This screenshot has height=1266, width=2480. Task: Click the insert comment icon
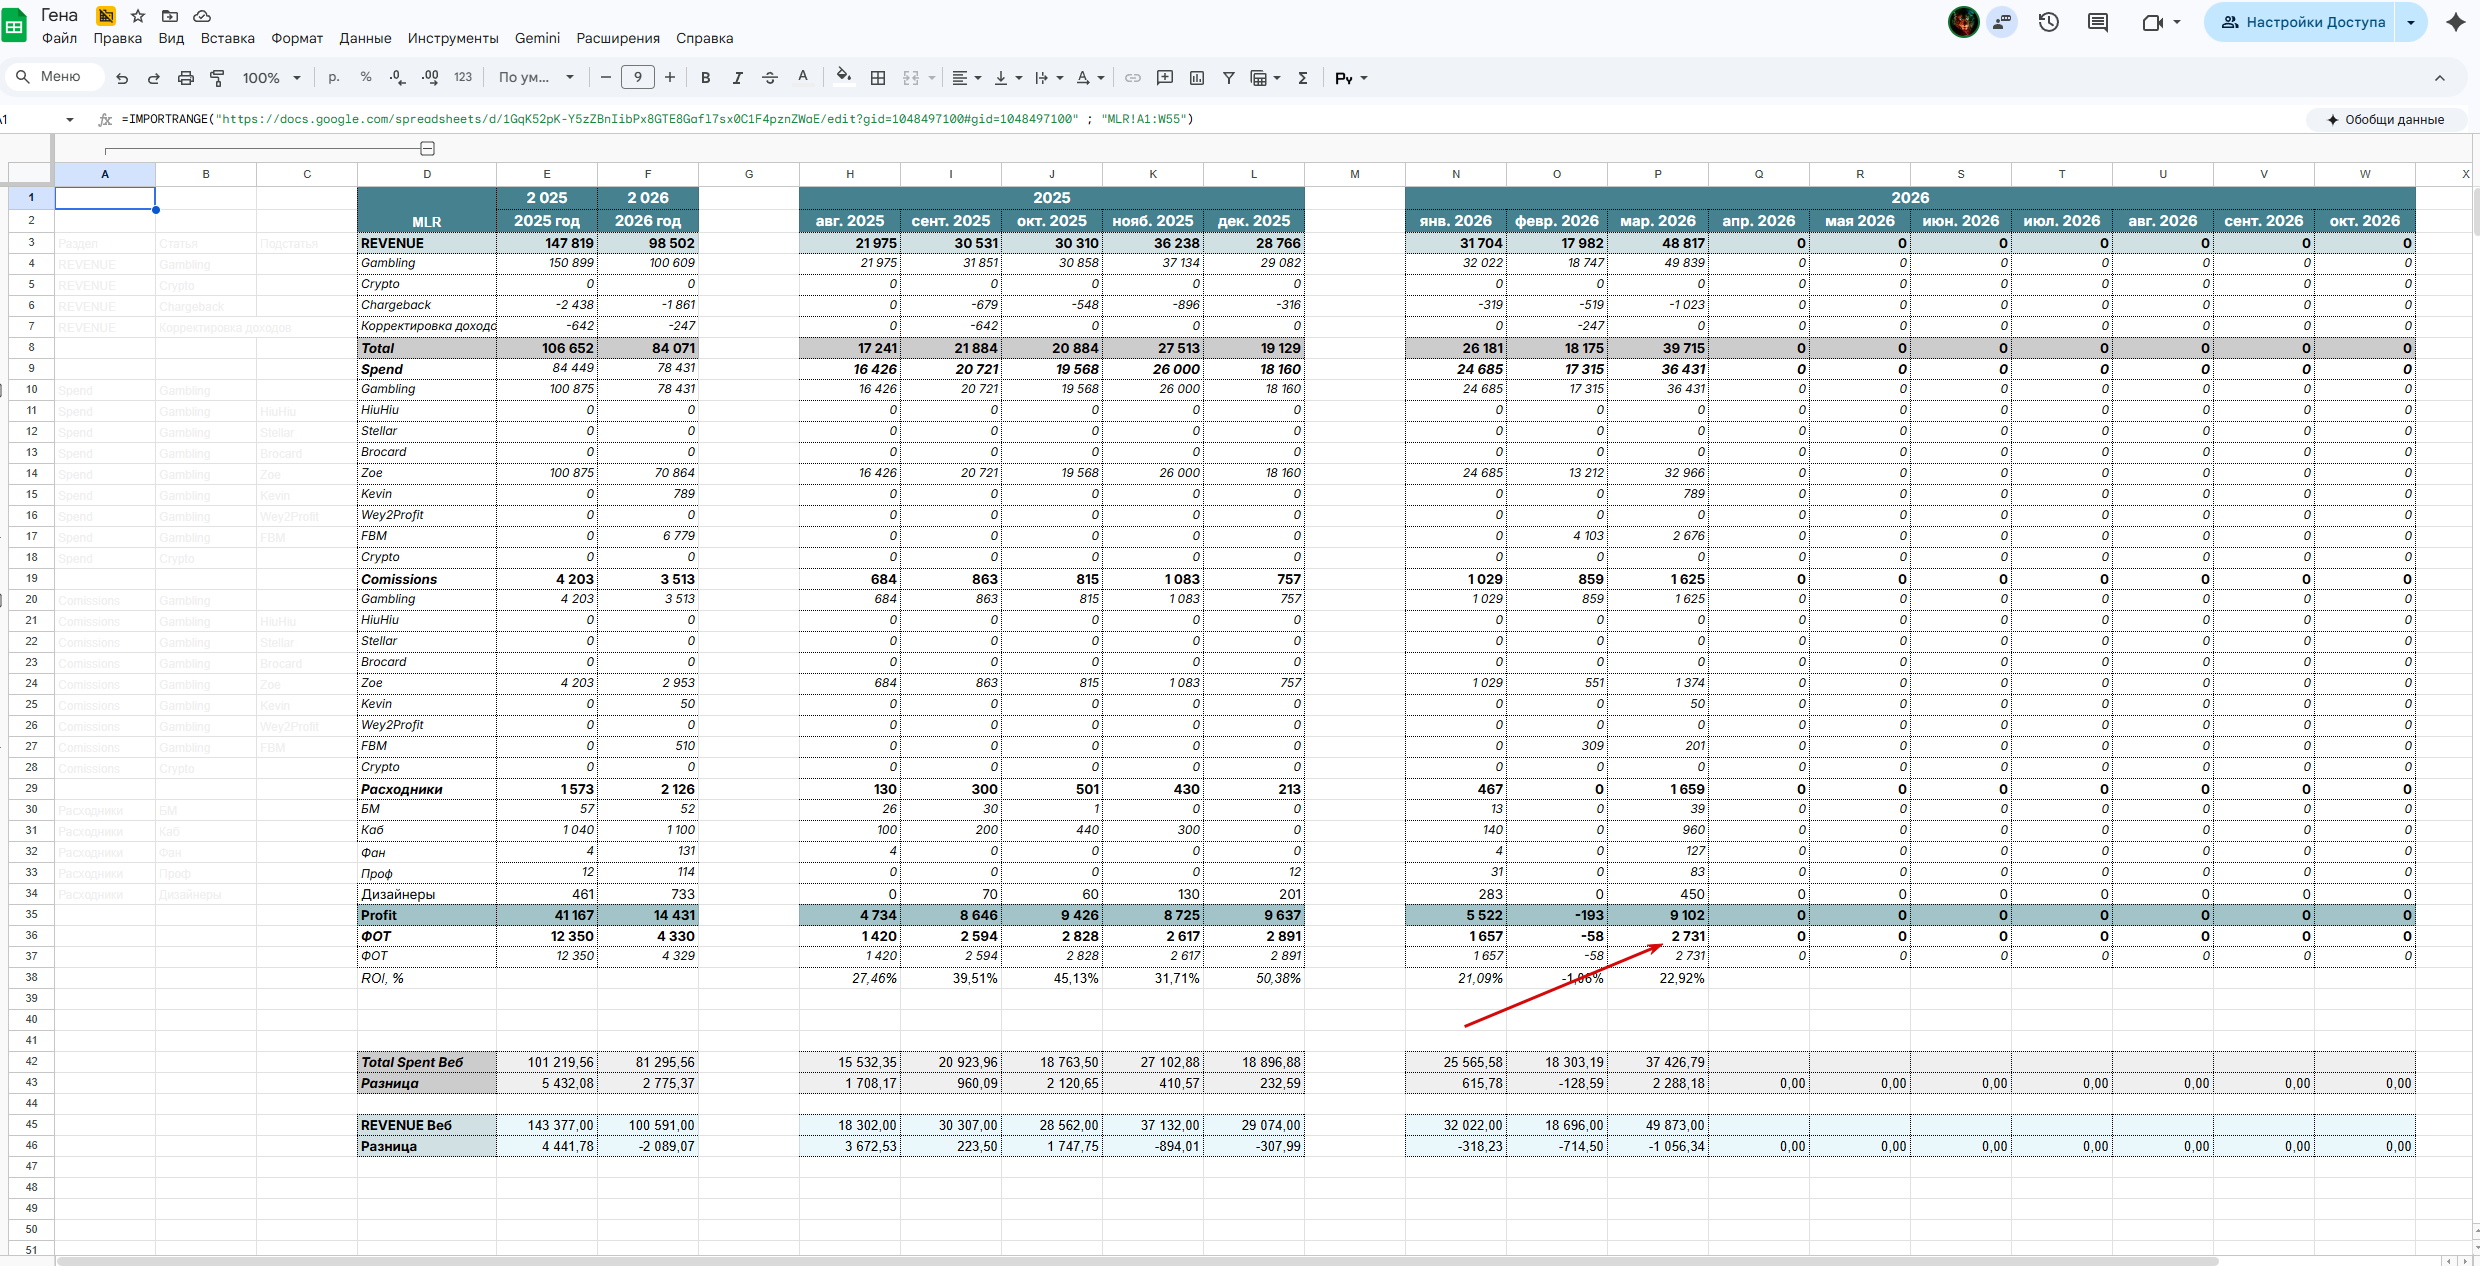click(x=1164, y=78)
